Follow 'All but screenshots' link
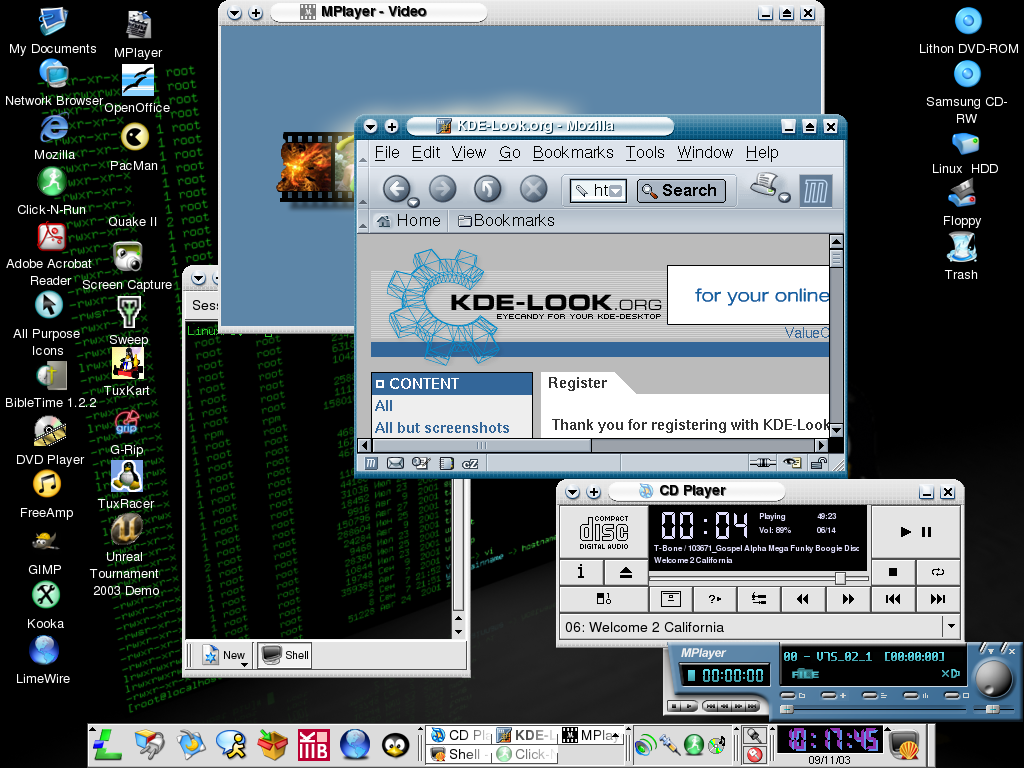The height and width of the screenshot is (768, 1024). pyautogui.click(x=442, y=428)
